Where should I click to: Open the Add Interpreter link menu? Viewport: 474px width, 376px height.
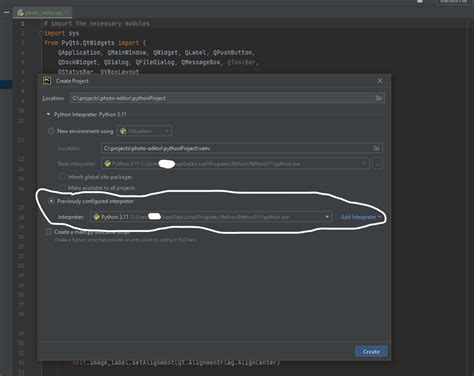click(361, 217)
